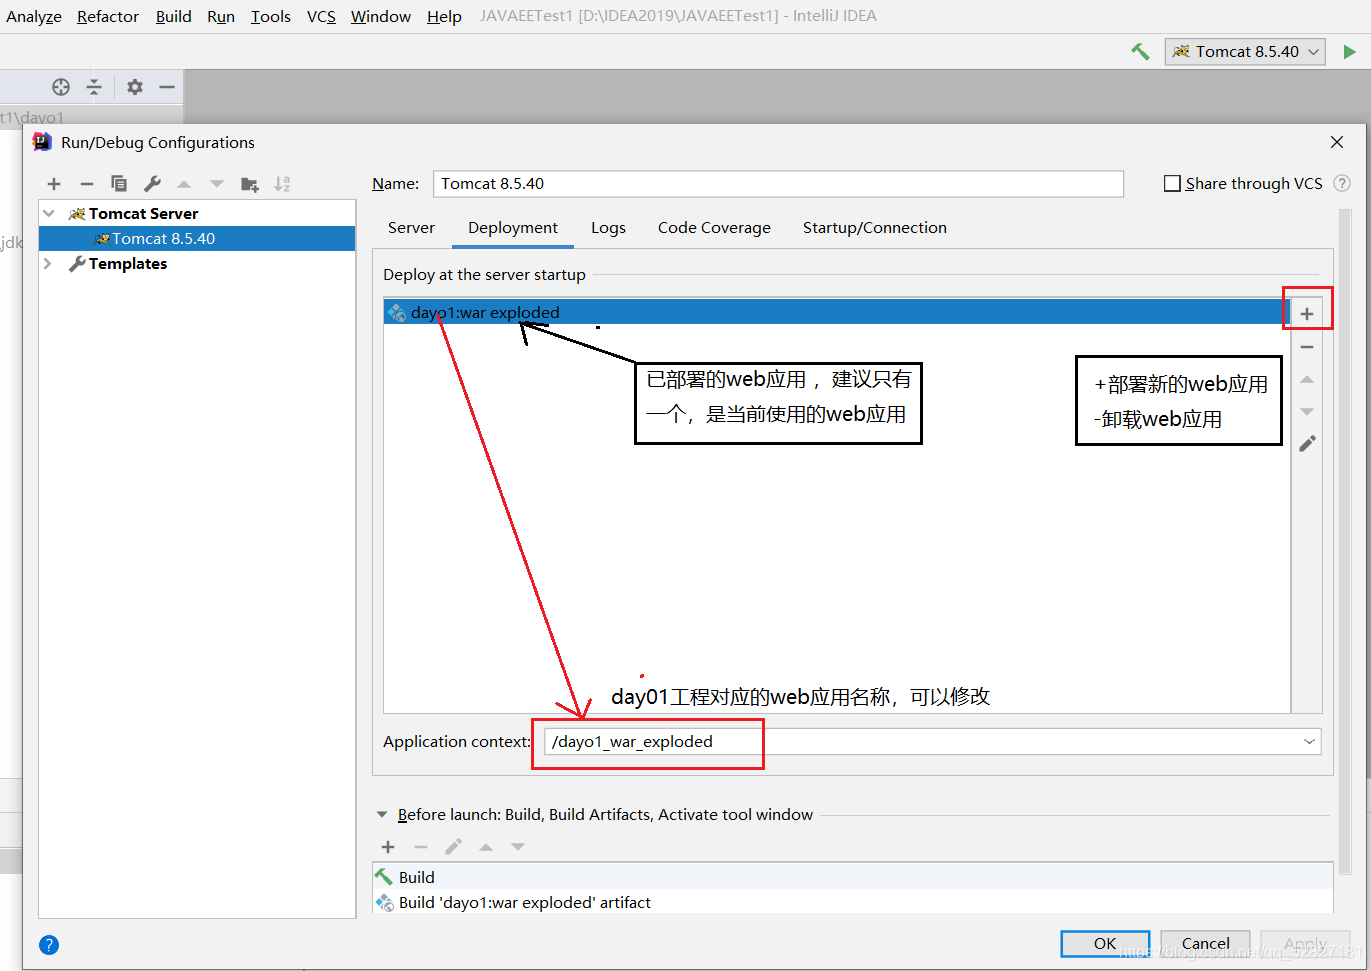Click the Application context text field

(x=920, y=742)
